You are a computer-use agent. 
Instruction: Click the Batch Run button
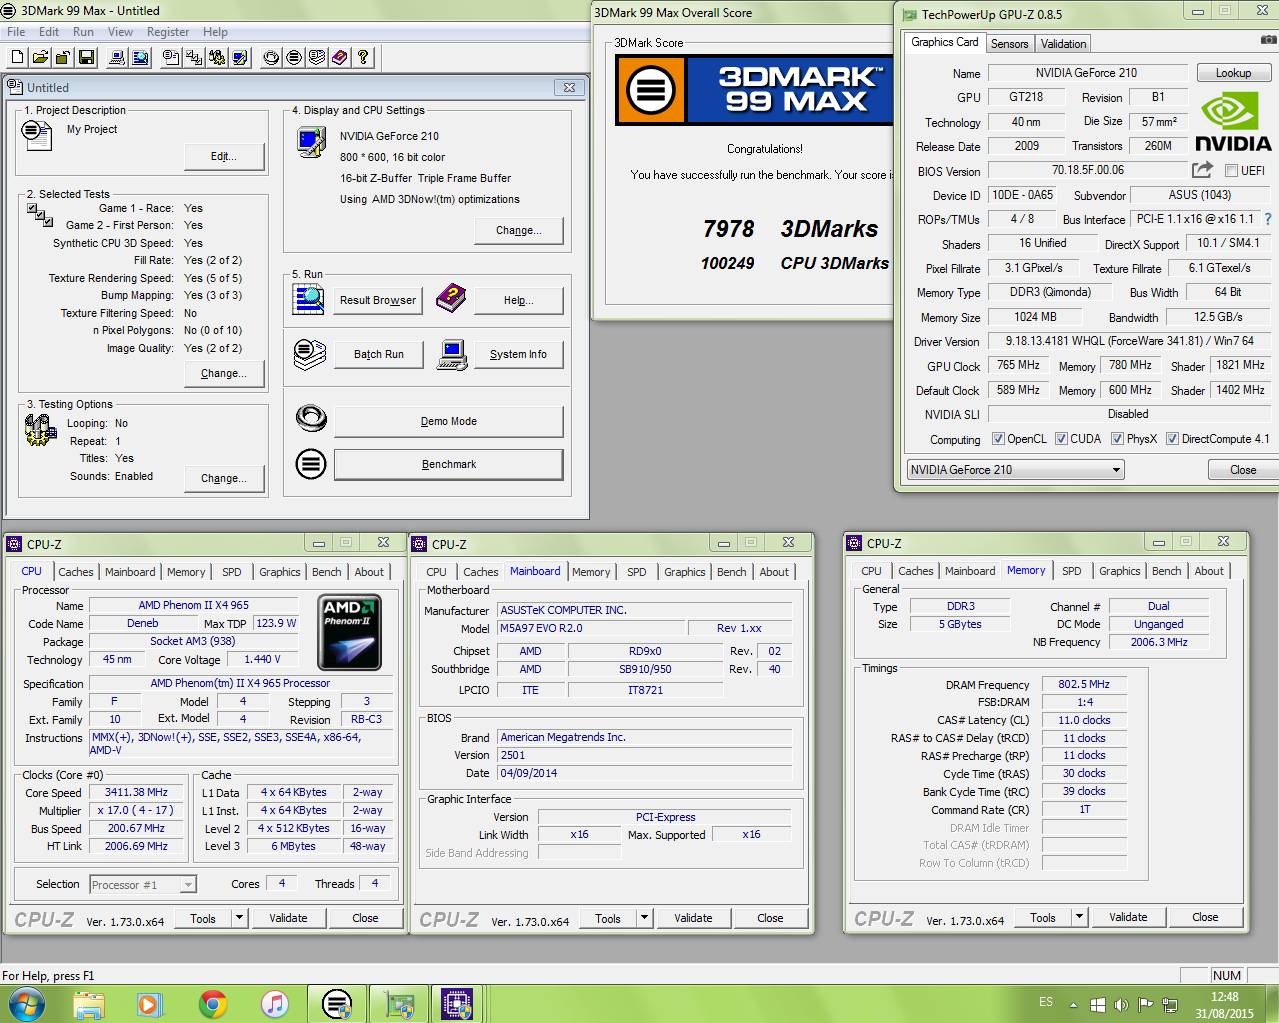379,354
